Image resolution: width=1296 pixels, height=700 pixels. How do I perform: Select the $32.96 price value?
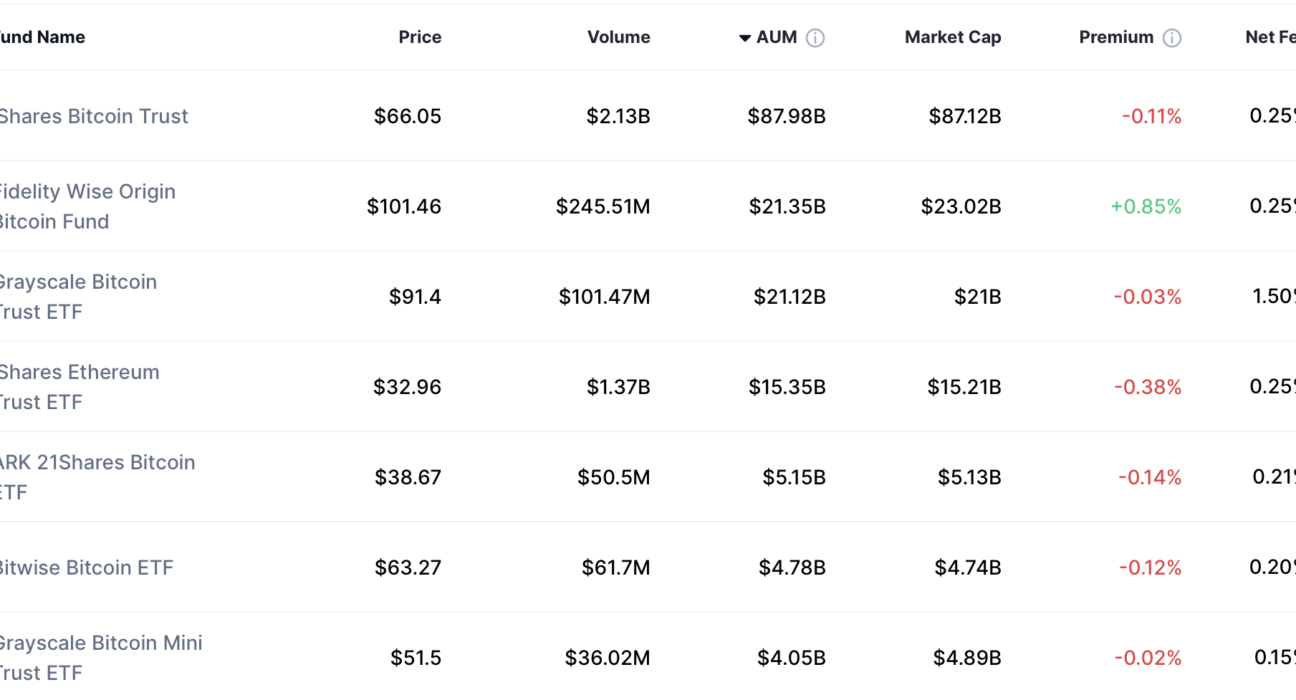tap(407, 386)
